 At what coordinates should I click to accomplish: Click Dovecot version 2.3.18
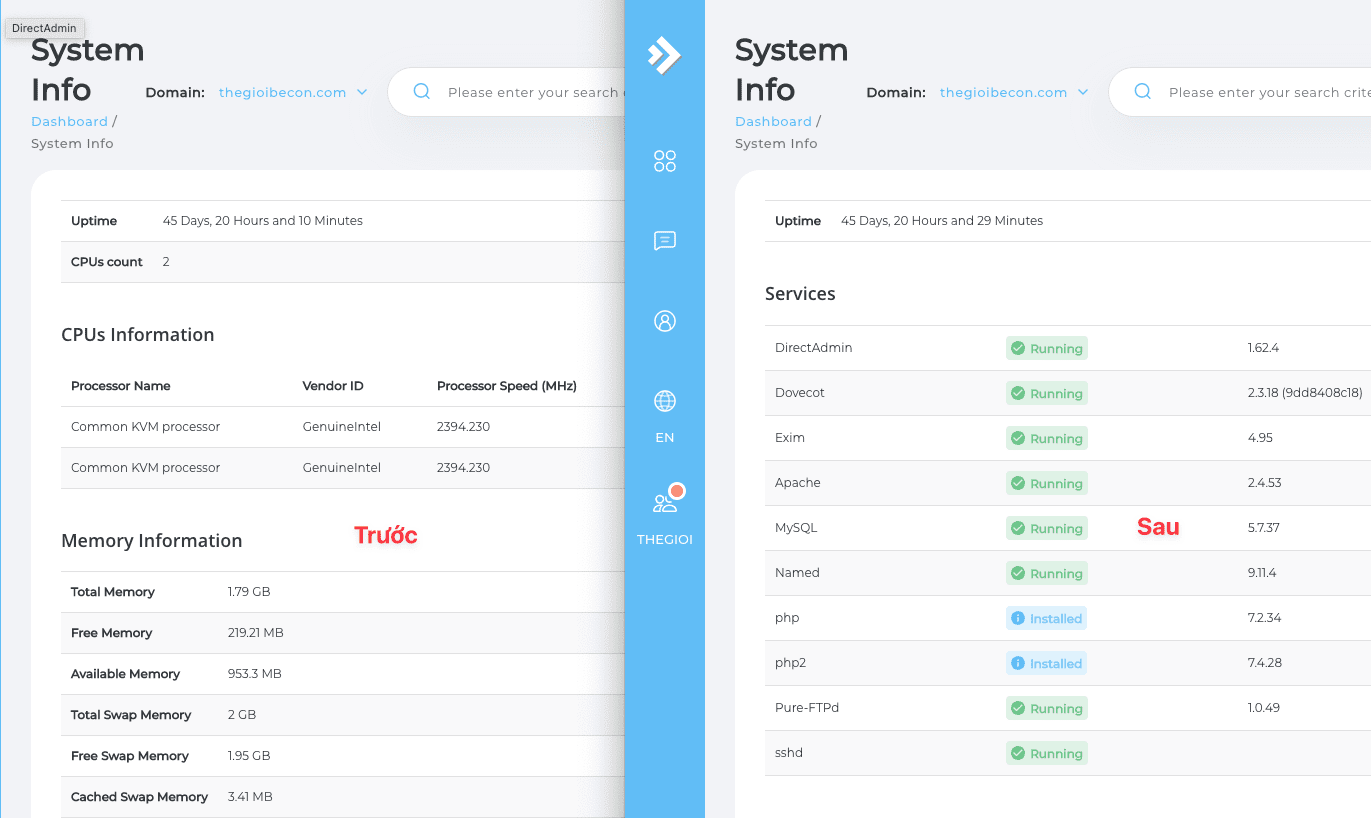pos(1305,393)
